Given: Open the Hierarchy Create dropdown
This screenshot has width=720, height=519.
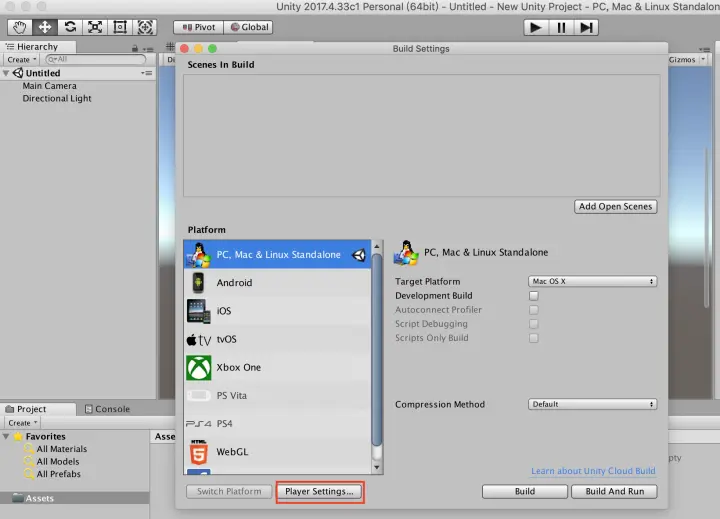Looking at the screenshot, I should (x=21, y=60).
